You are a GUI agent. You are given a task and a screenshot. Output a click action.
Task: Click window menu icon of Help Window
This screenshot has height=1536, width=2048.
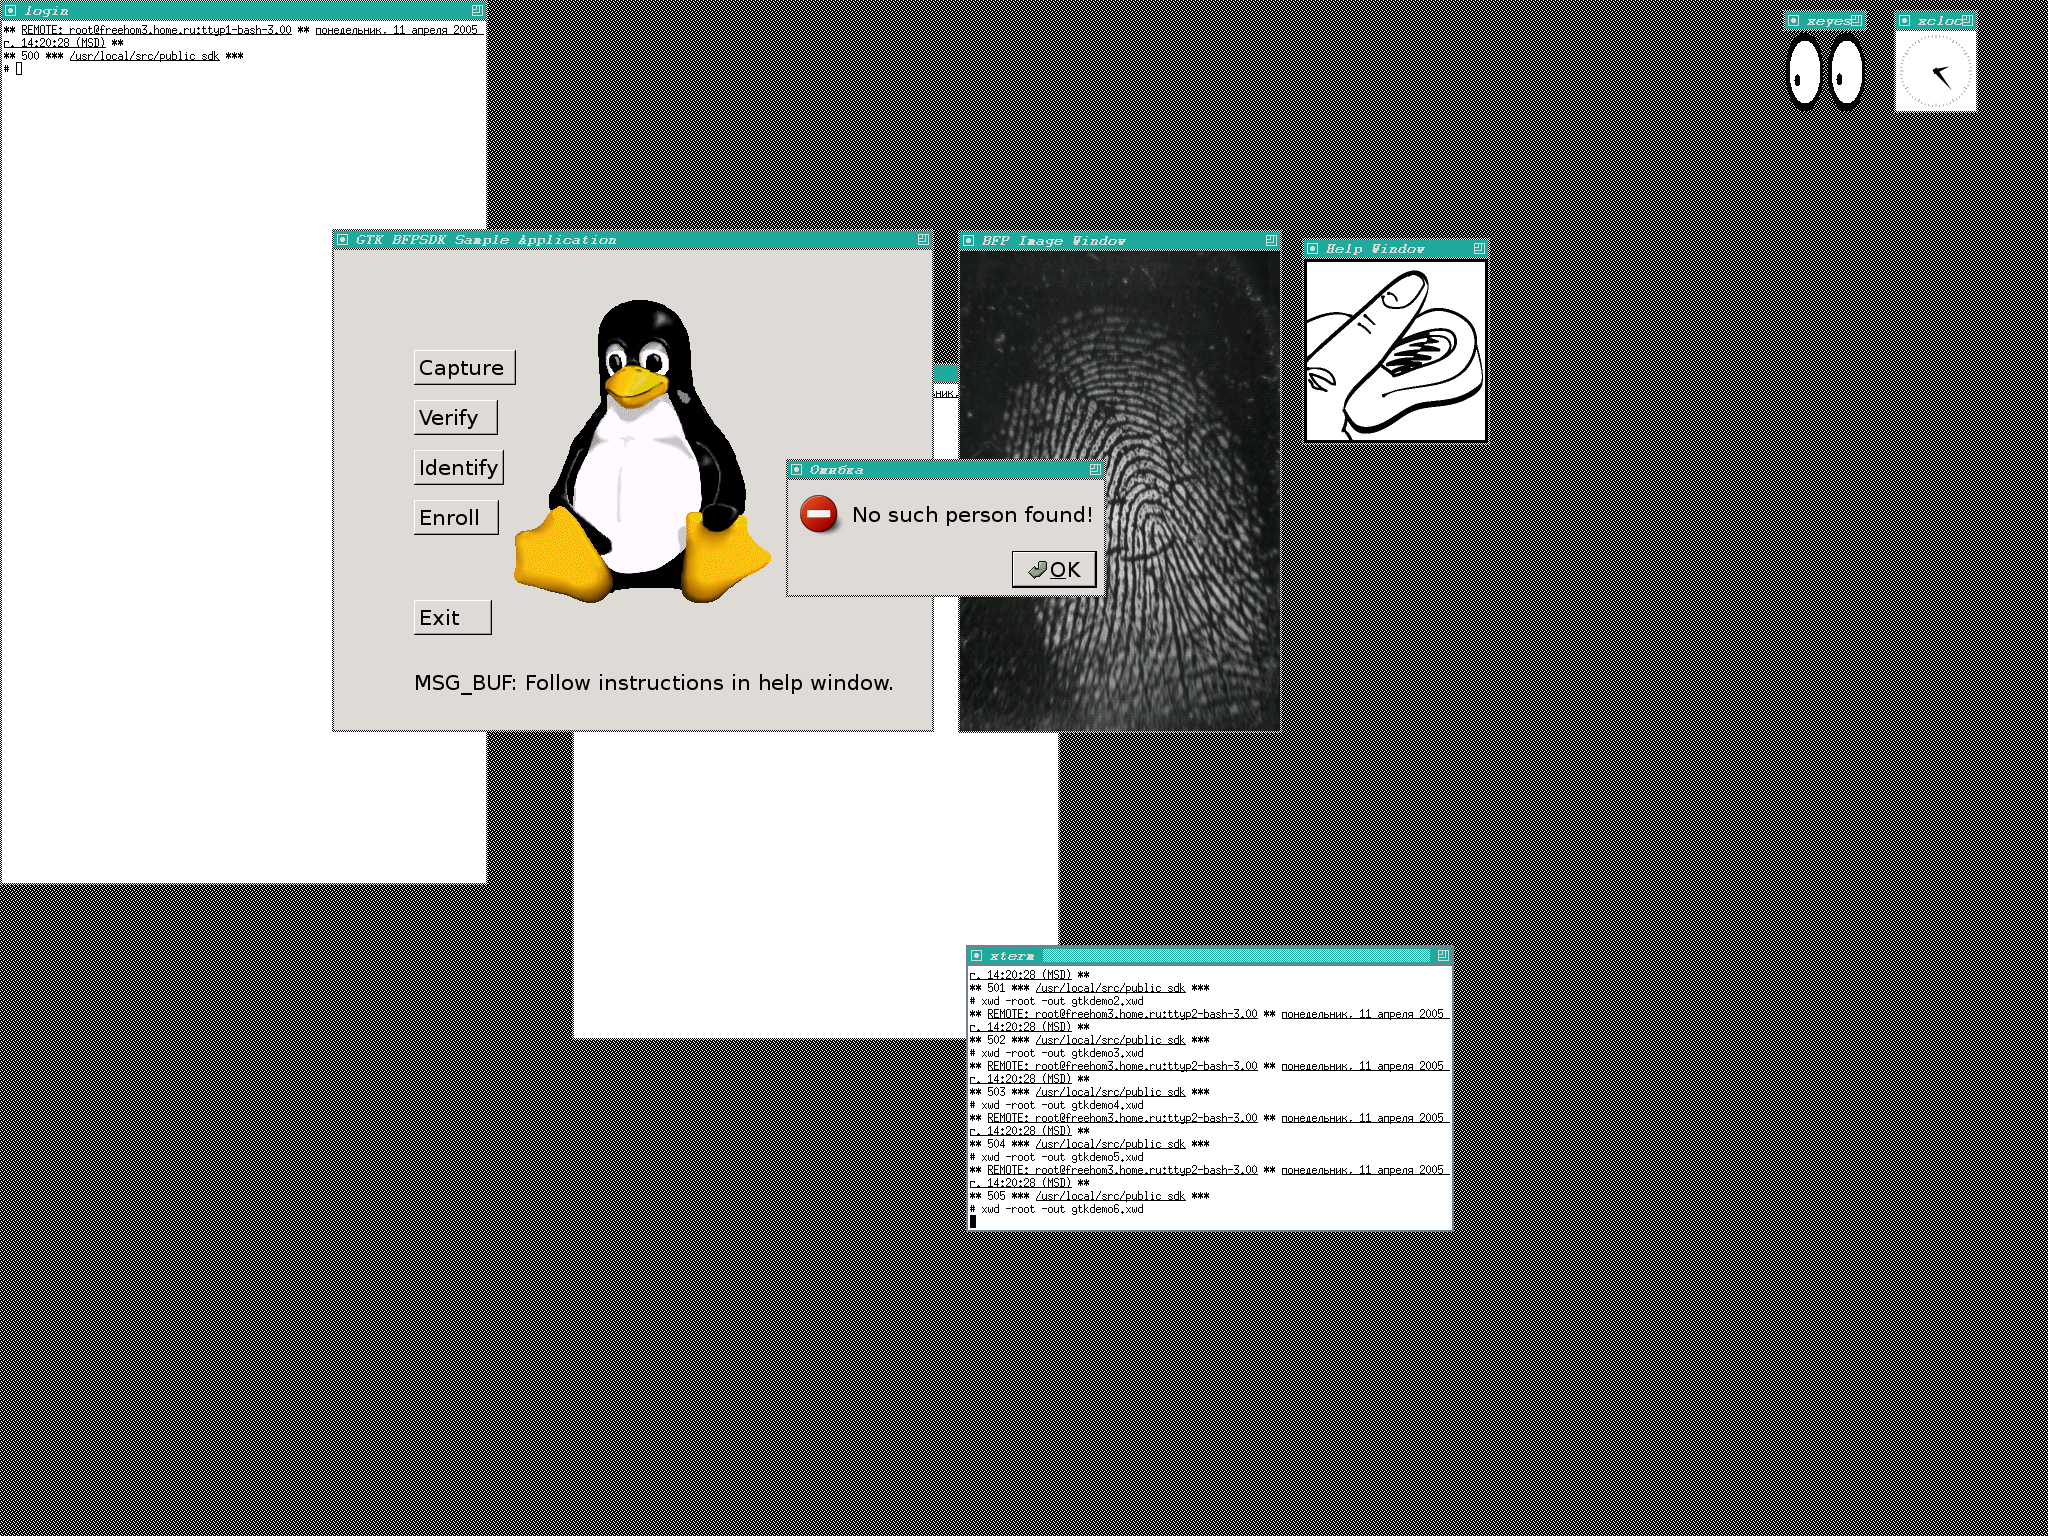1314,248
